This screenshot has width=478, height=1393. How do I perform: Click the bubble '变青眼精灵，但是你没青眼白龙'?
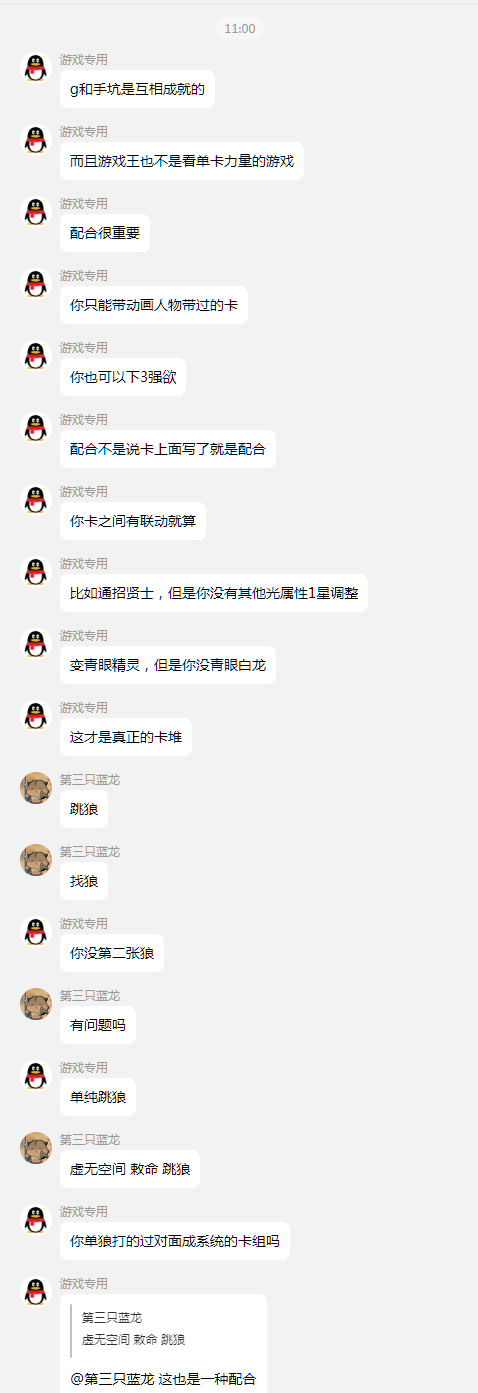168,665
